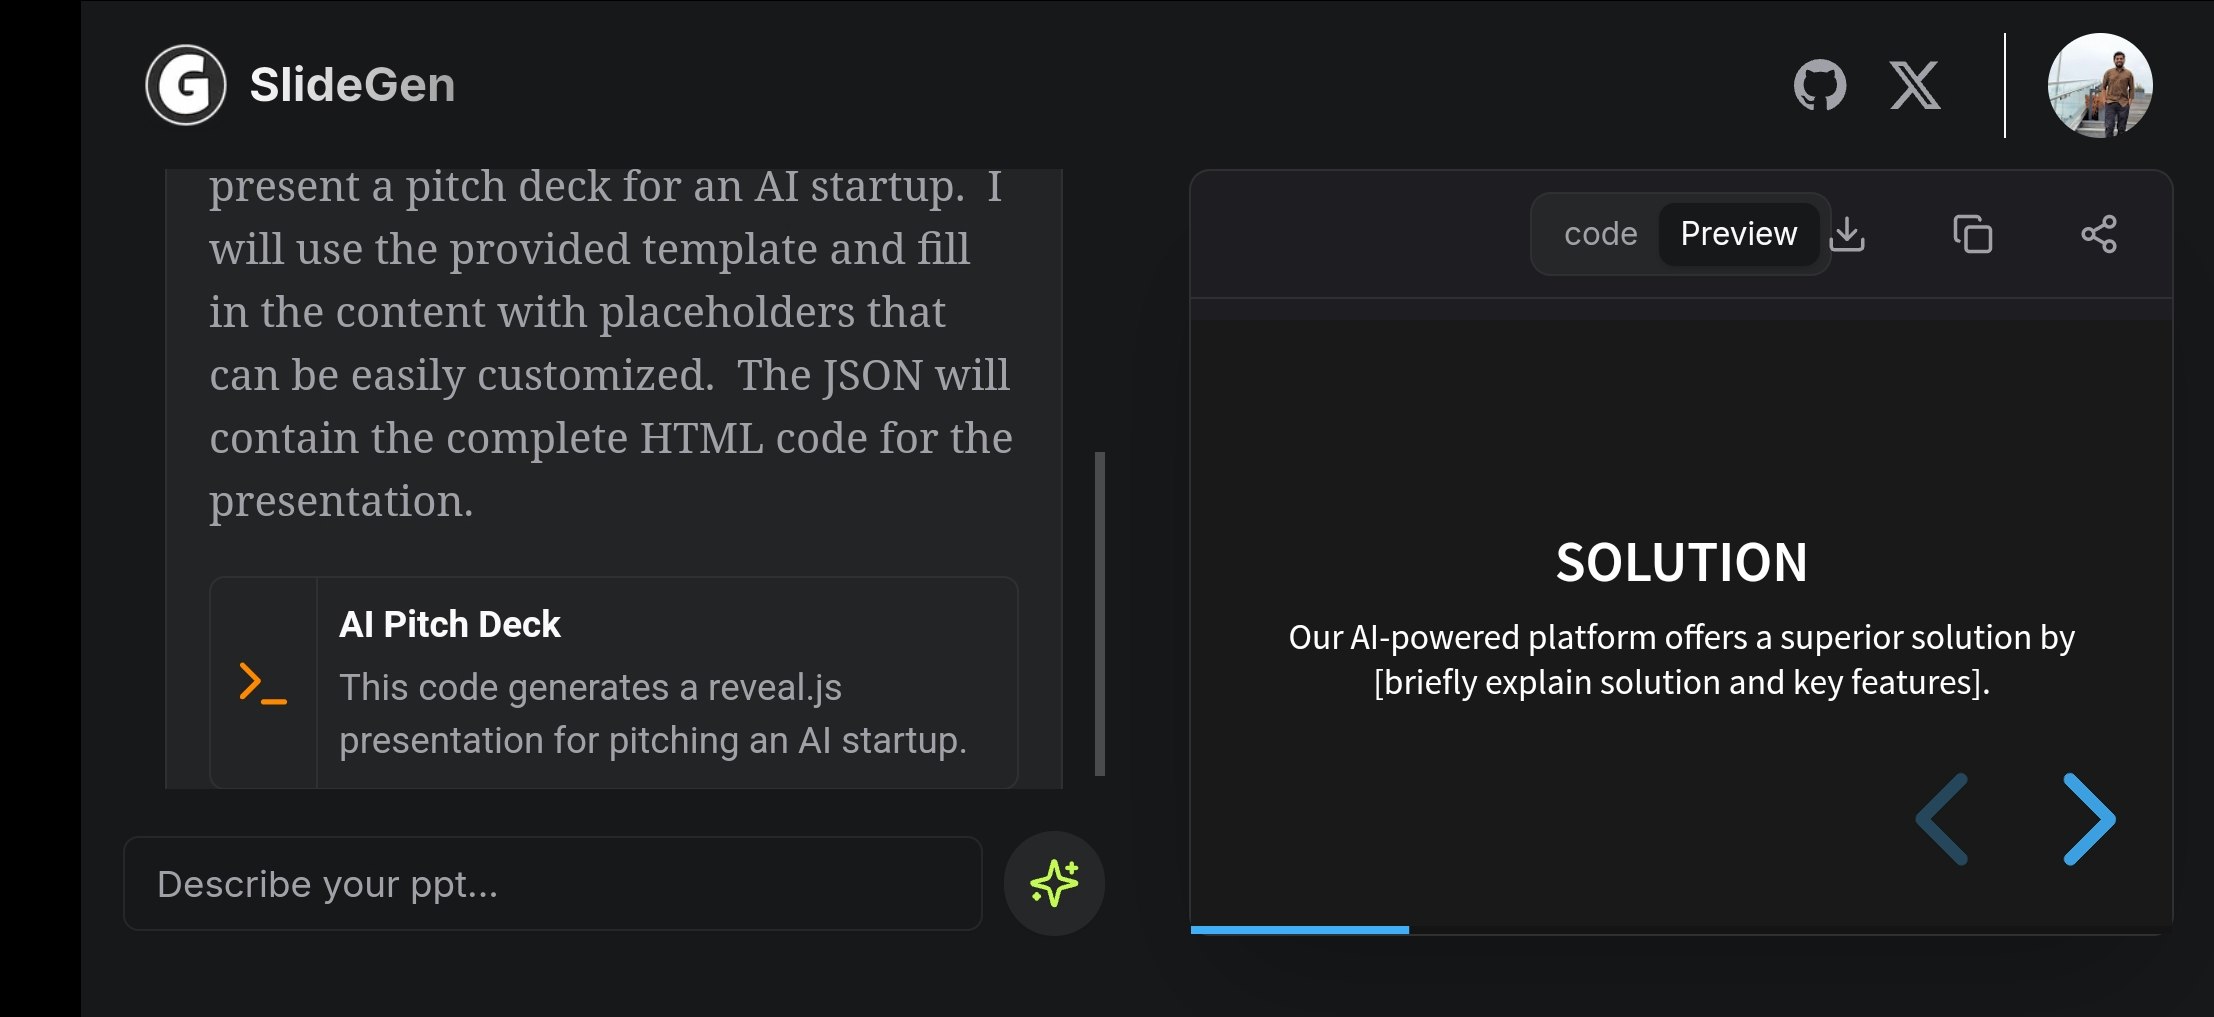This screenshot has height=1017, width=2214.
Task: Open the GitHub icon link
Action: 1820,85
